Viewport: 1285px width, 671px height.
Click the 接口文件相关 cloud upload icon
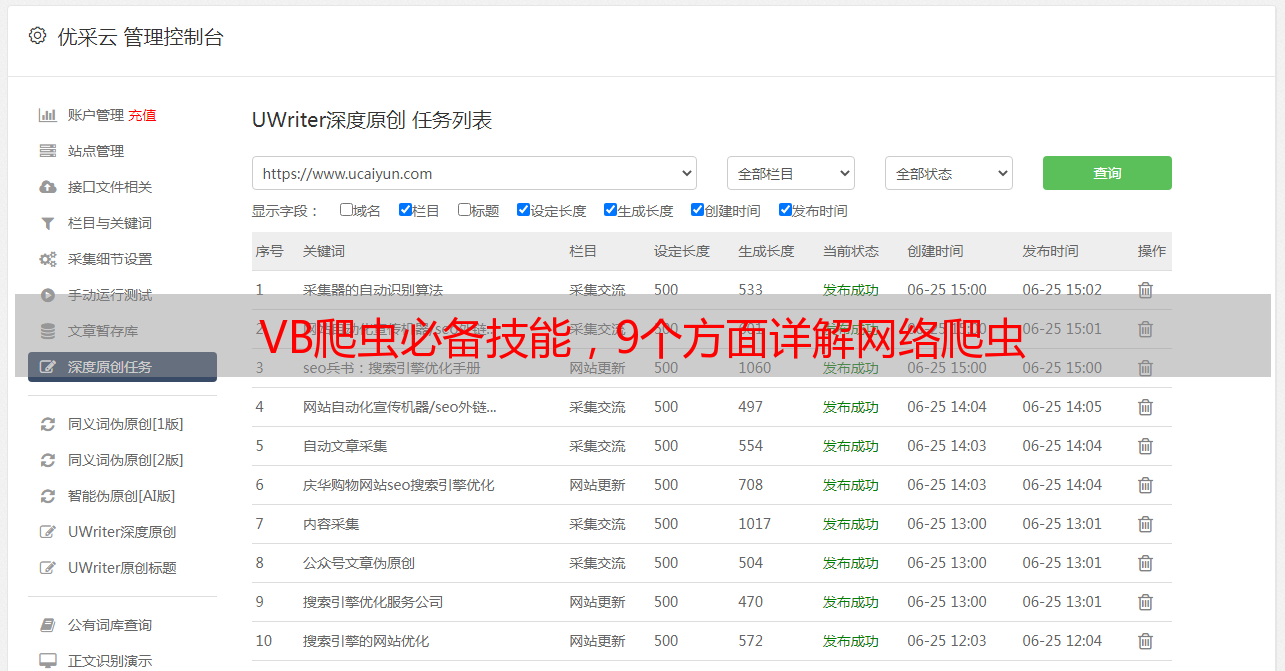tap(47, 187)
